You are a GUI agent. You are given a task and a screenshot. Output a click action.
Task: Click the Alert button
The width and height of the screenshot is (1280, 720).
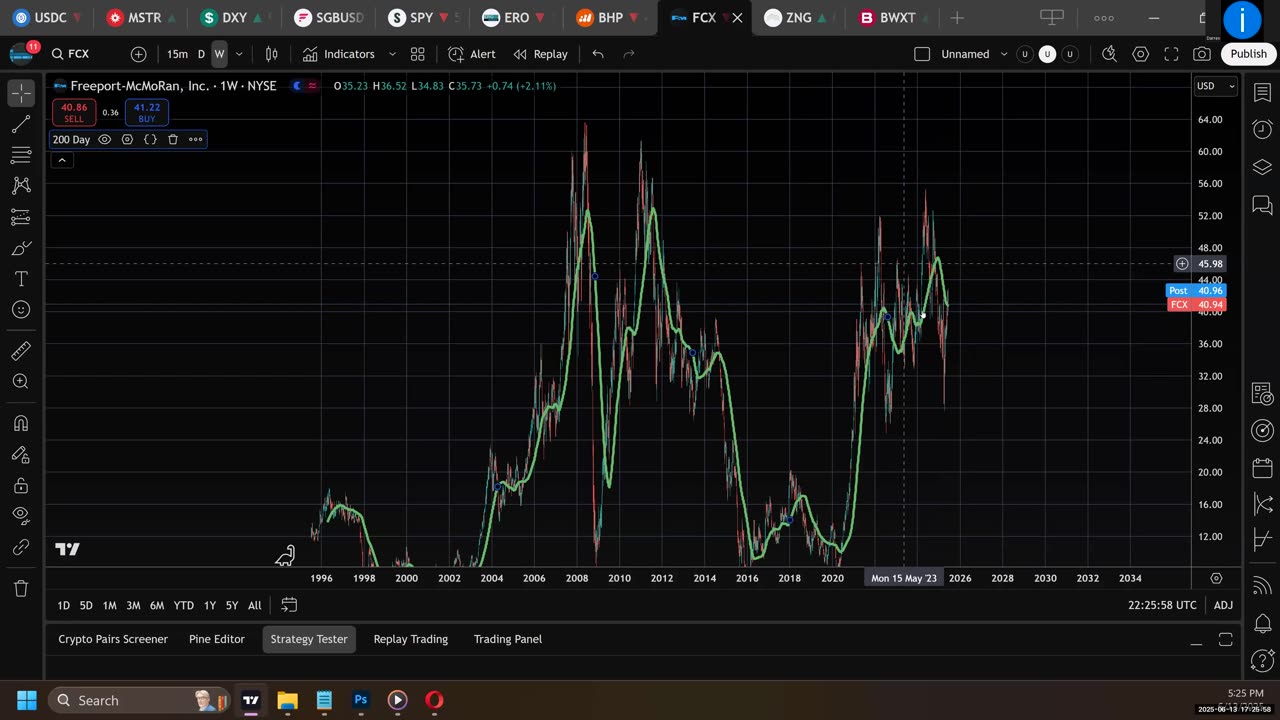pos(471,54)
